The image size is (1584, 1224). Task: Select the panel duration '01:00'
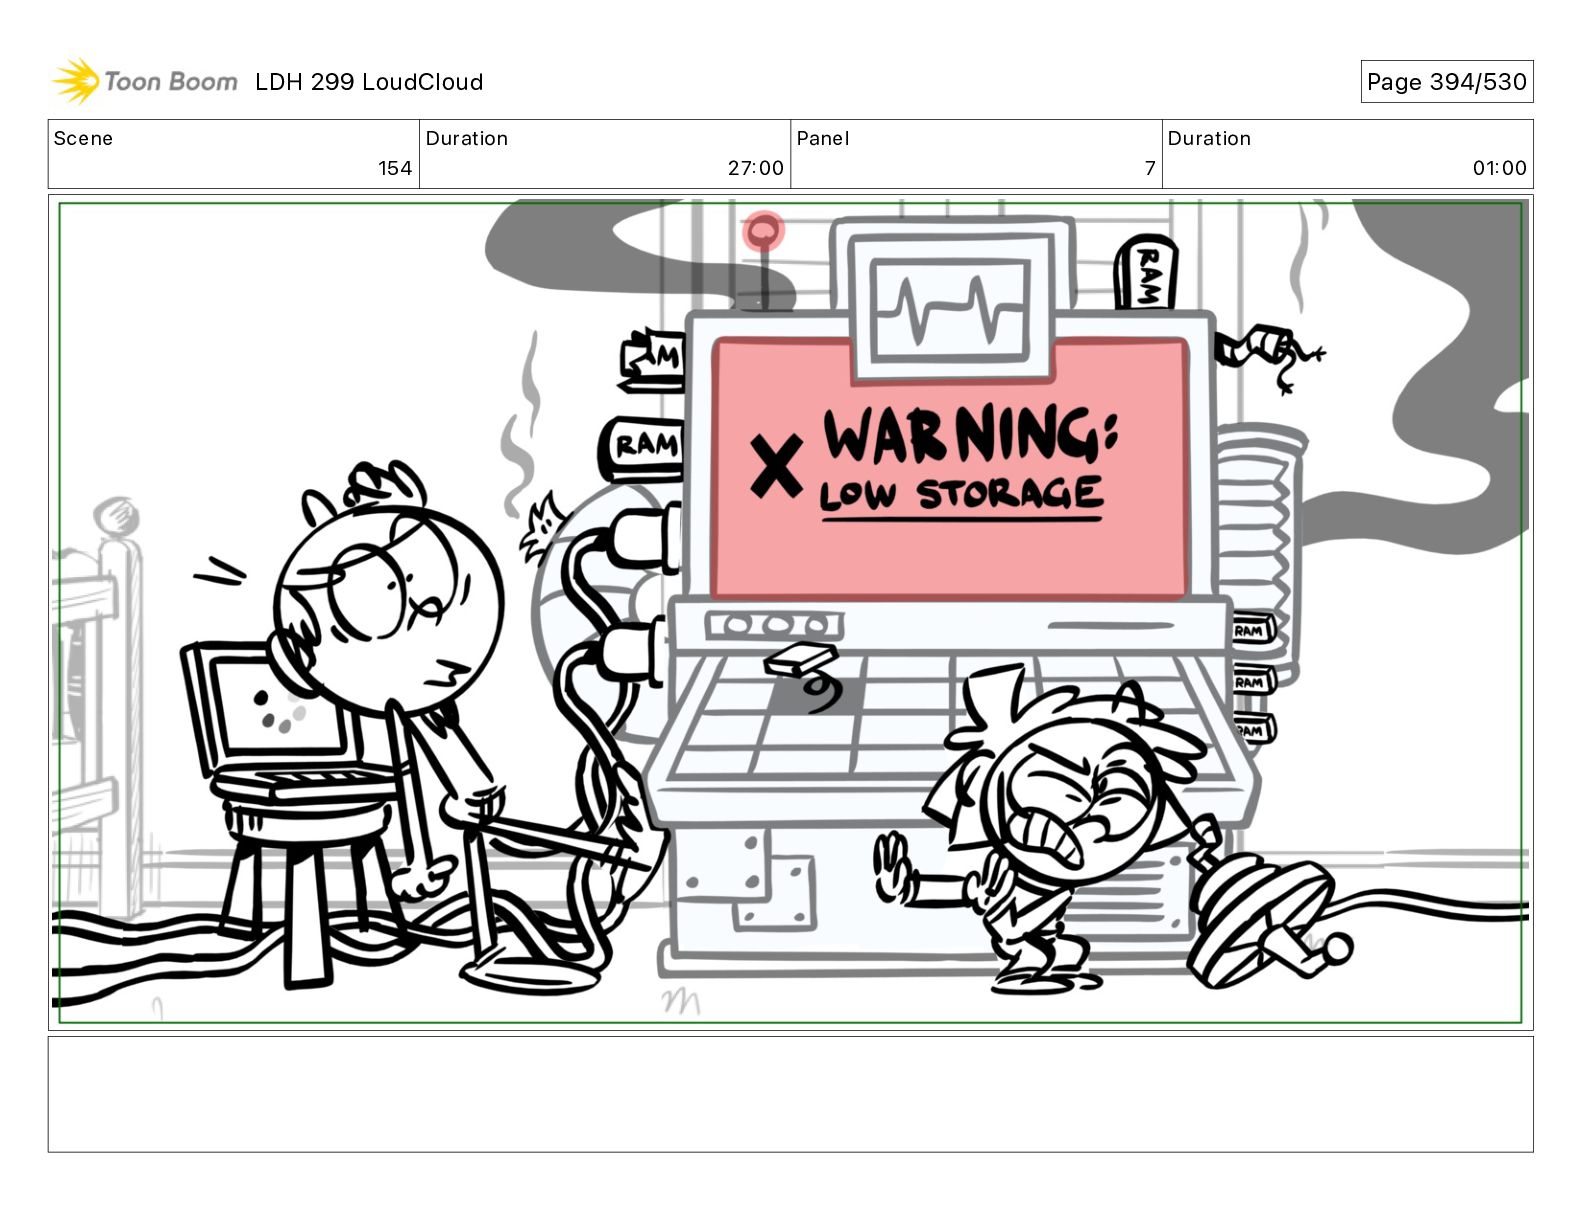1499,168
